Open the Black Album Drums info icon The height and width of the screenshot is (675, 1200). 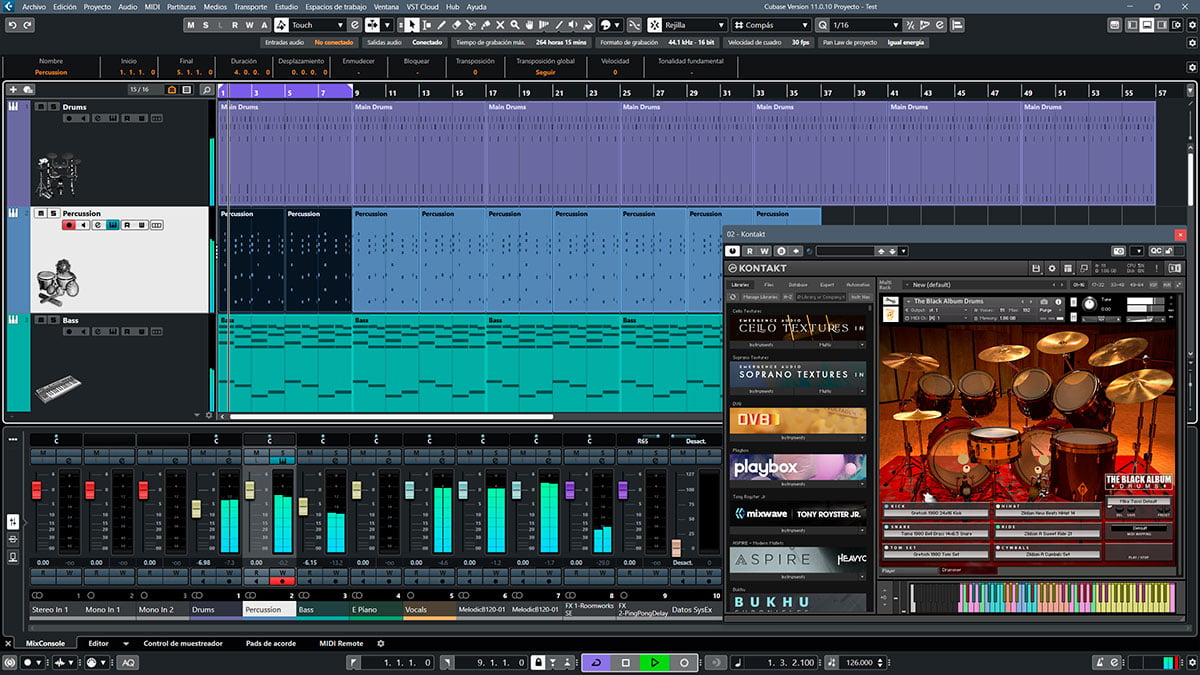pyautogui.click(x=1059, y=301)
